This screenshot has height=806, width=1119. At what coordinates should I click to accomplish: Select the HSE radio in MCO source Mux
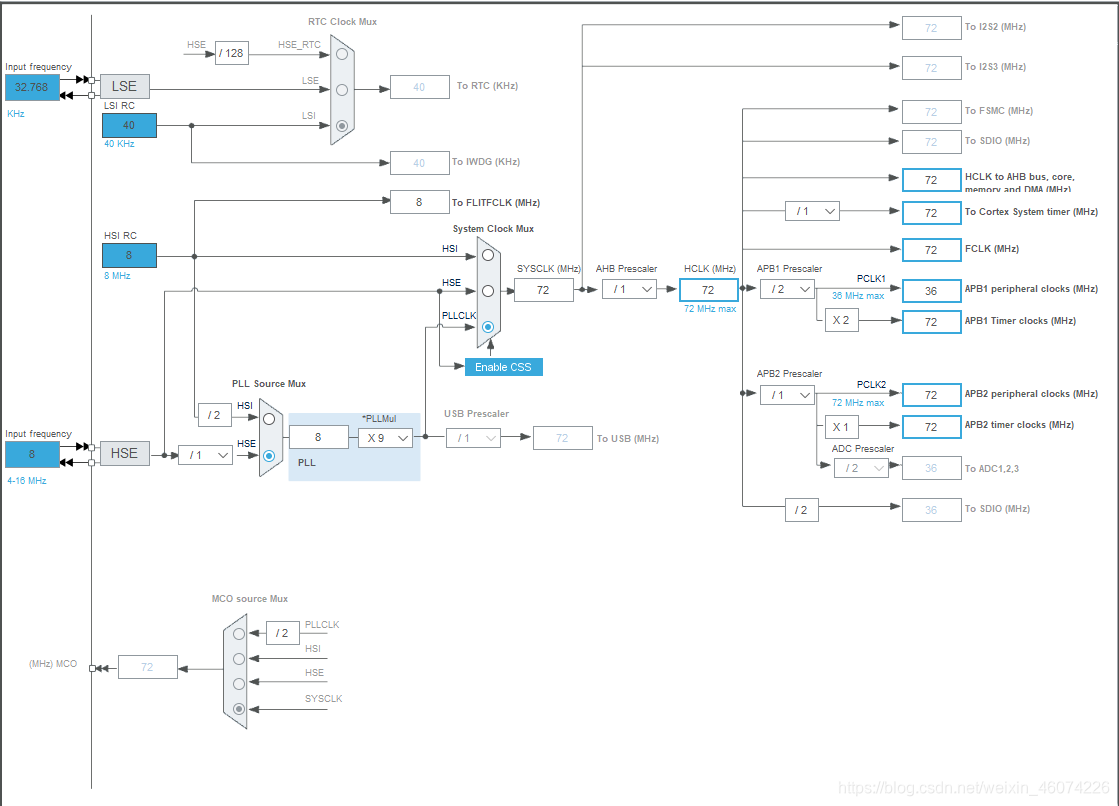pyautogui.click(x=237, y=683)
